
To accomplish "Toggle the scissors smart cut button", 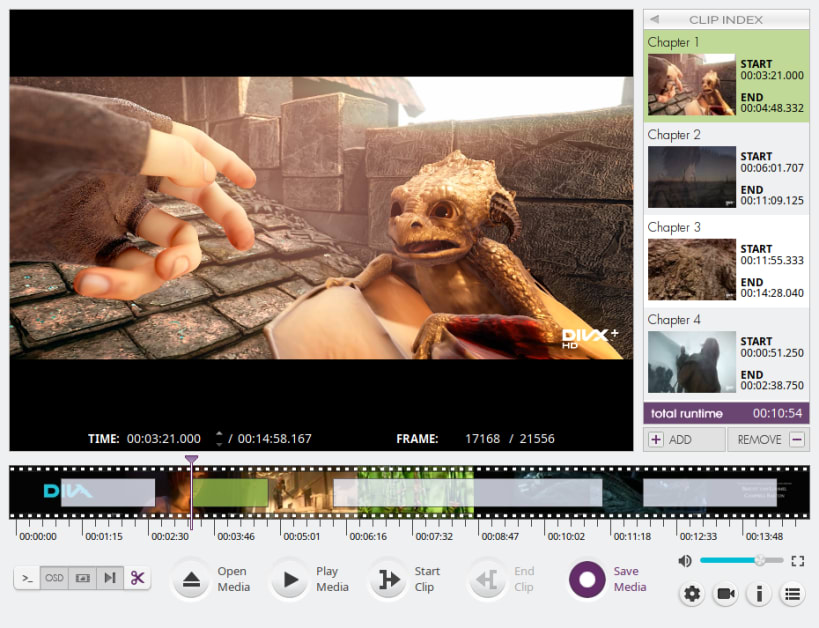I will click(137, 578).
